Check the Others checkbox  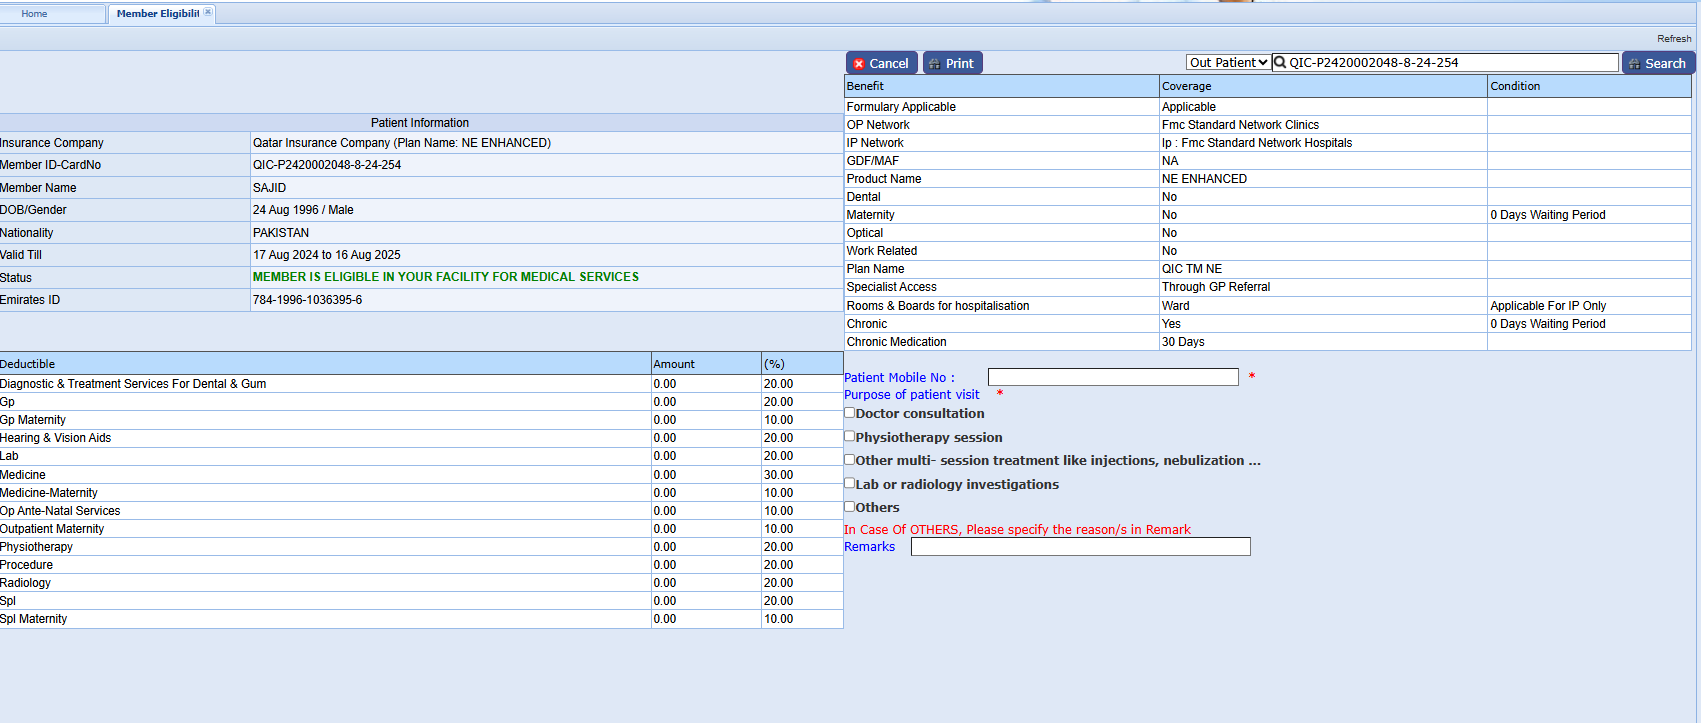click(850, 507)
